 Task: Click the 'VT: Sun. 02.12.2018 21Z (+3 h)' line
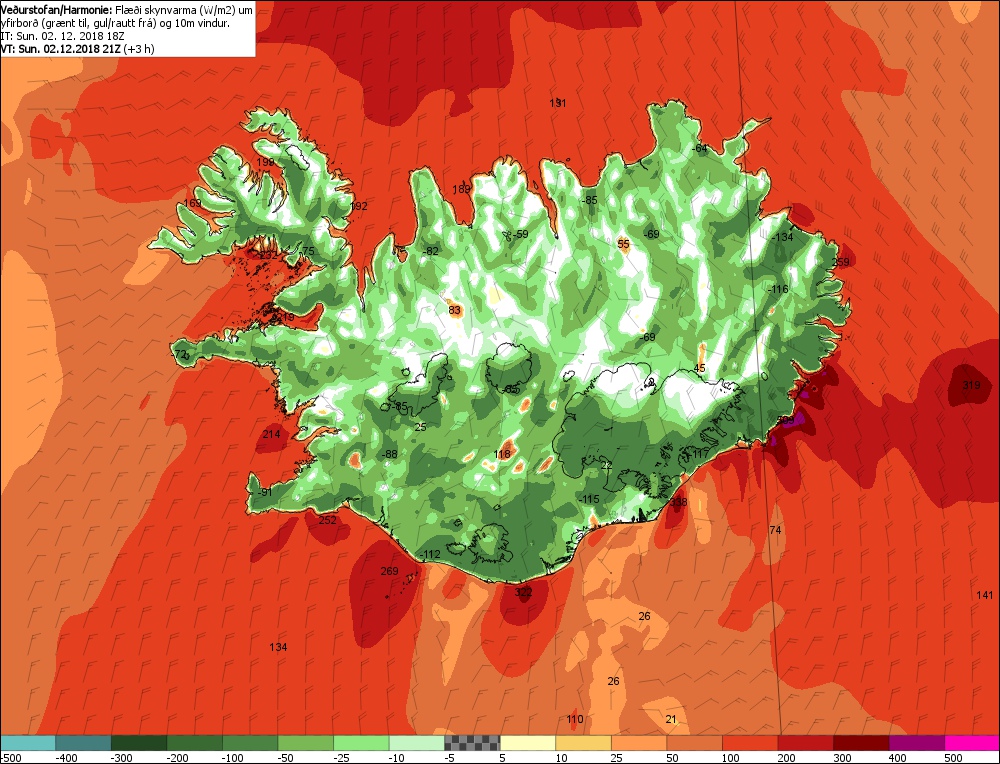point(77,48)
